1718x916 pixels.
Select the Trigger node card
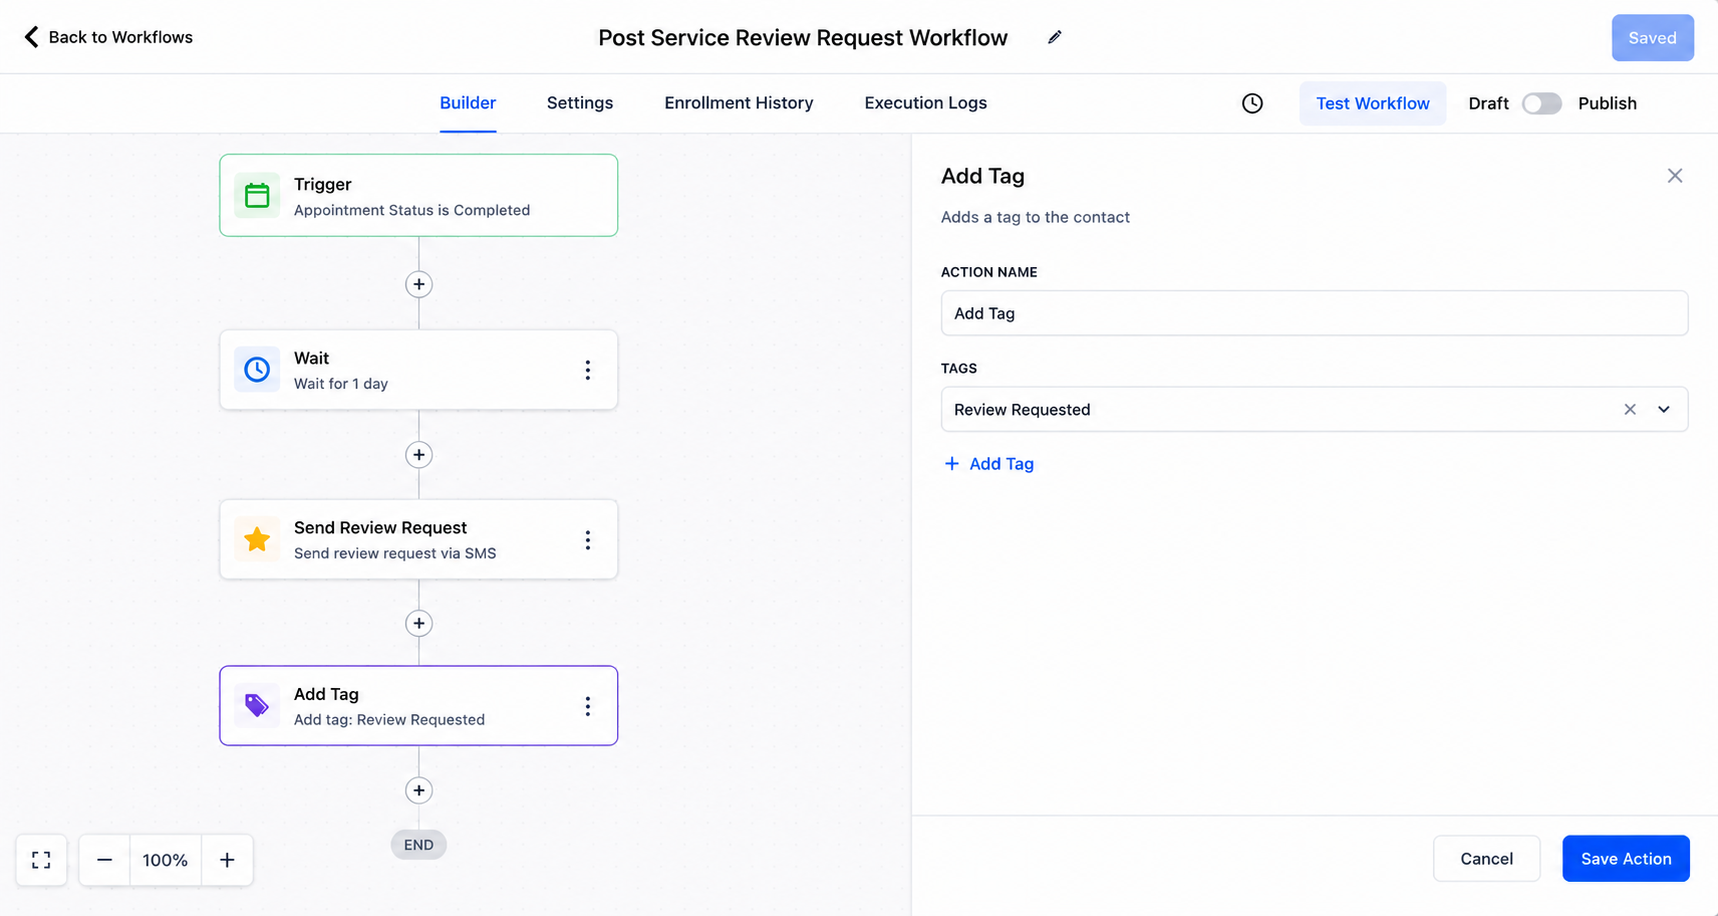[x=419, y=195]
